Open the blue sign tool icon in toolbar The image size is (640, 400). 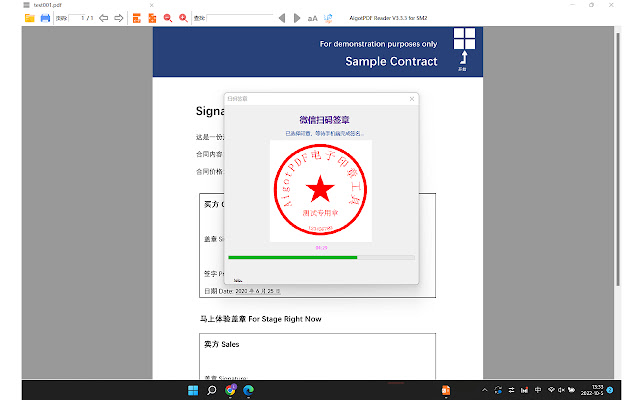pos(328,18)
